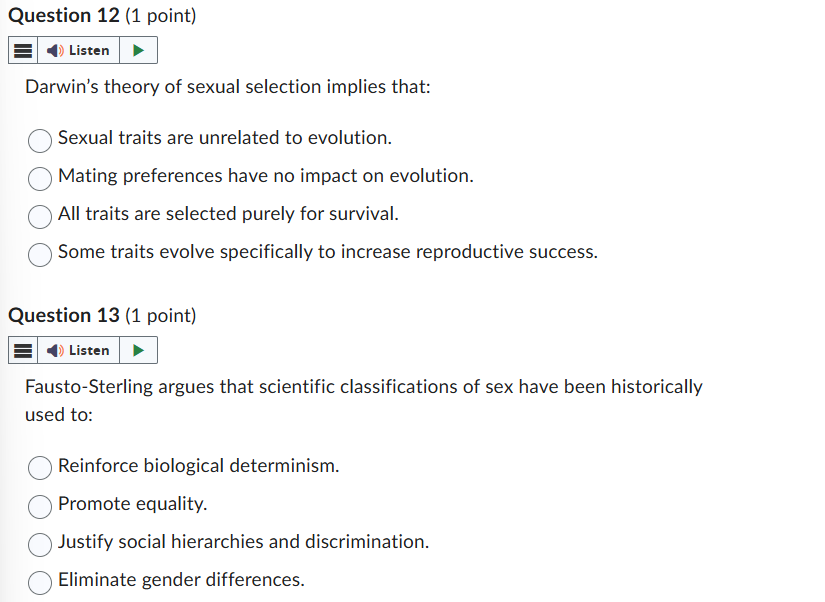The width and height of the screenshot is (825, 602).
Task: Open the text-to-speech menu above the Darwin question
Action: [22, 50]
